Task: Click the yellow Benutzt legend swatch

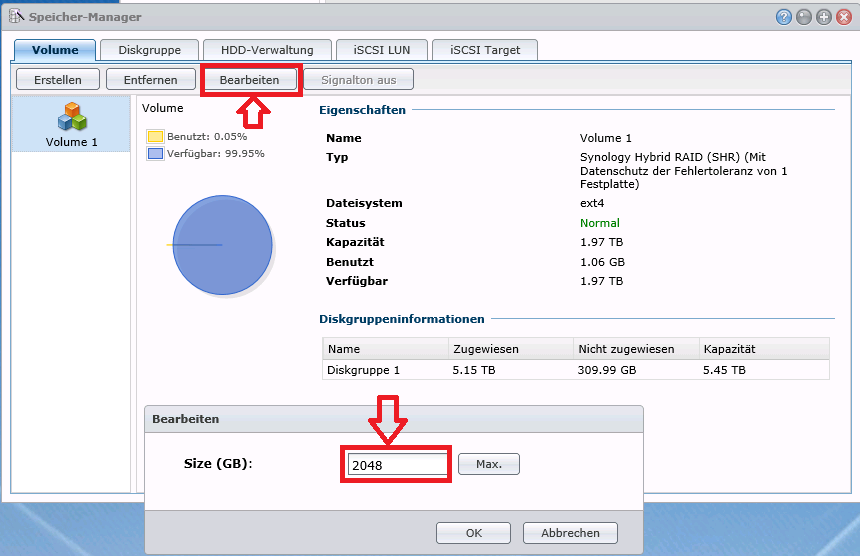Action: pyautogui.click(x=155, y=136)
